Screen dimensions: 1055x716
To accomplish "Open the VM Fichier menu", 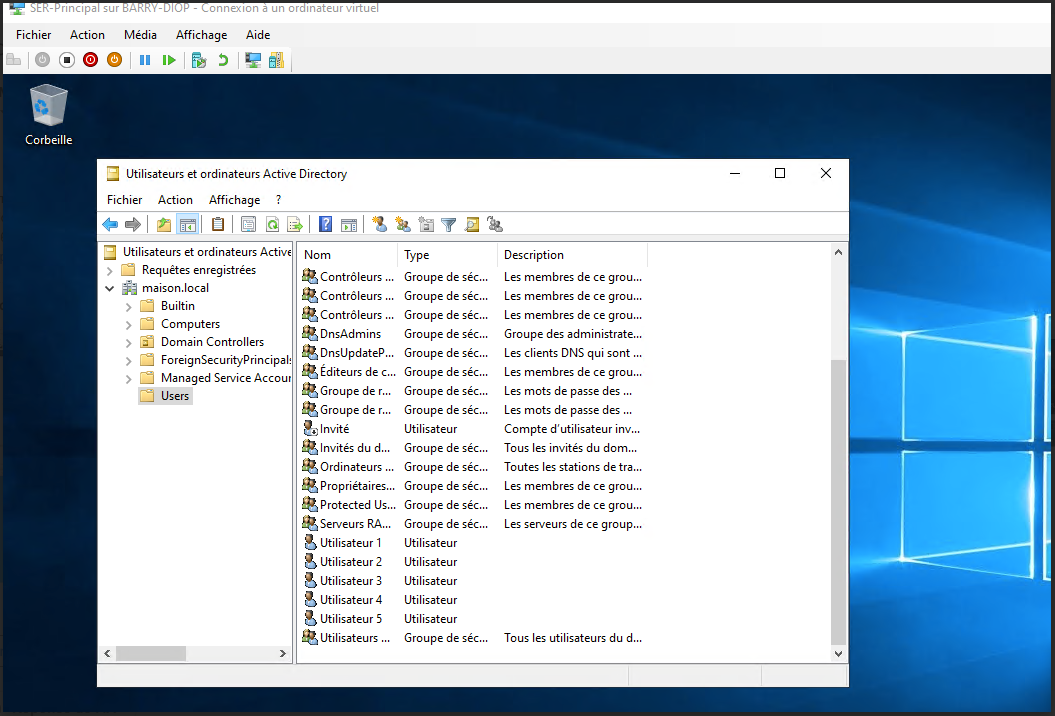I will point(34,35).
